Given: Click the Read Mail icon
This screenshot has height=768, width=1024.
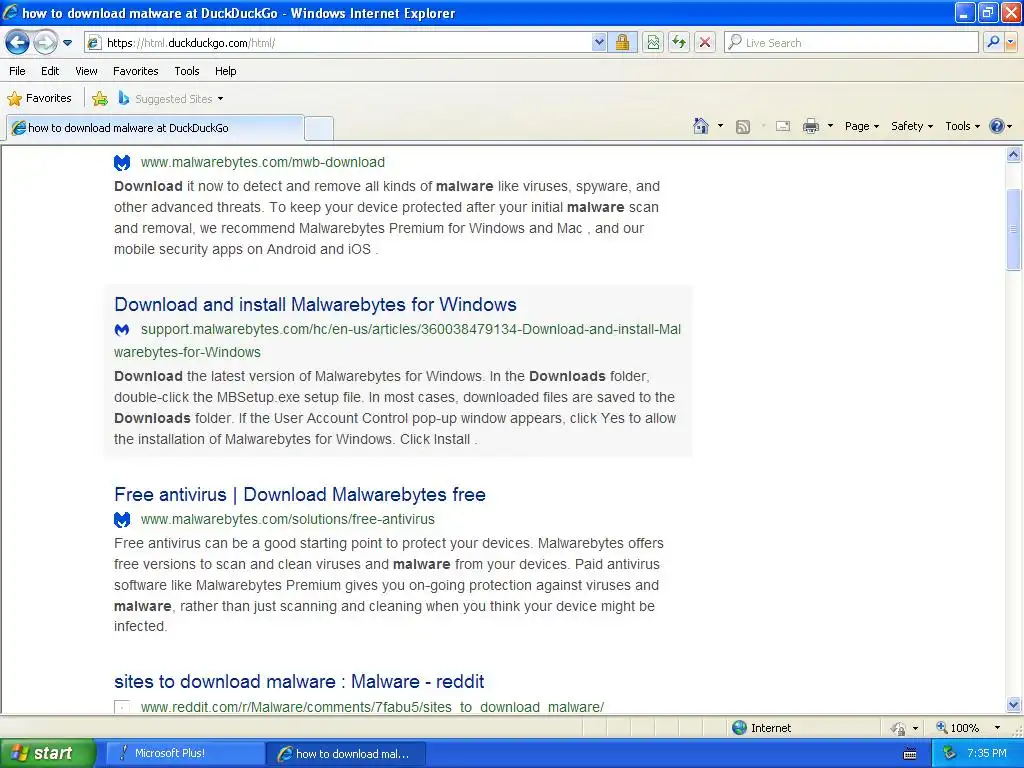Looking at the screenshot, I should 783,127.
